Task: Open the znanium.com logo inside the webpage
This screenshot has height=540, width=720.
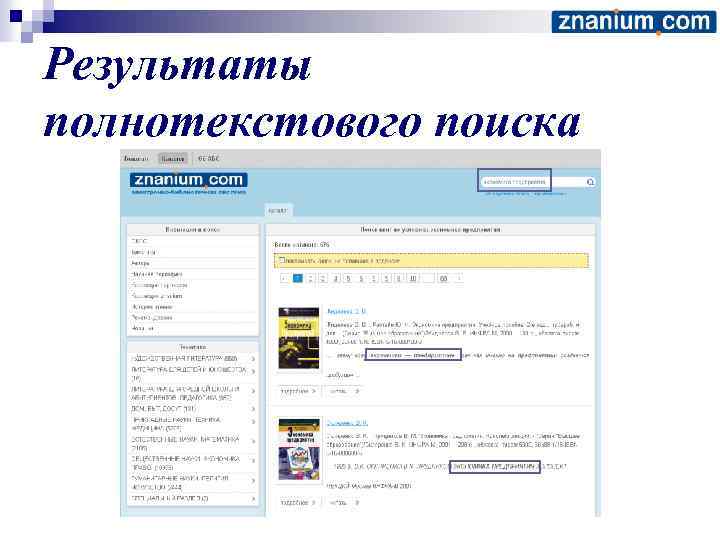Action: coord(189,180)
